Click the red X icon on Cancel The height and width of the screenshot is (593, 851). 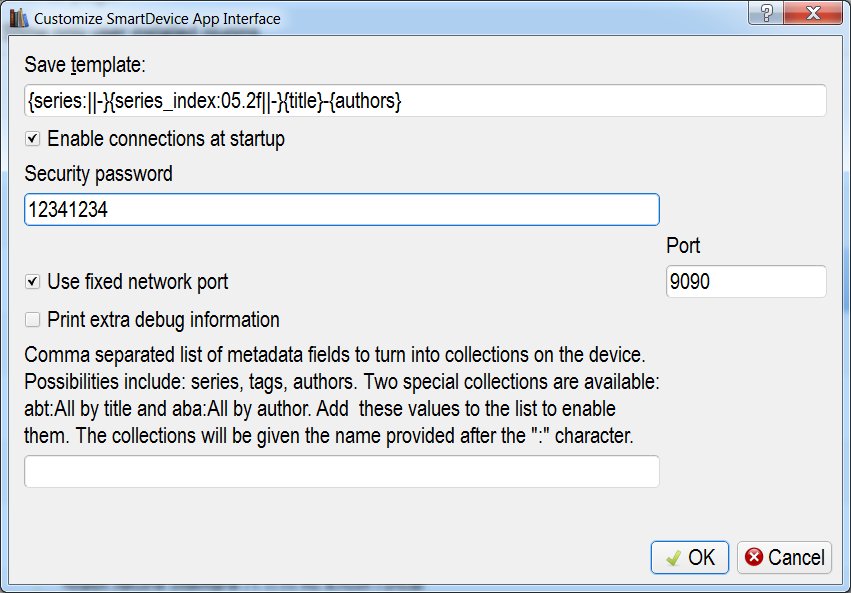point(754,558)
